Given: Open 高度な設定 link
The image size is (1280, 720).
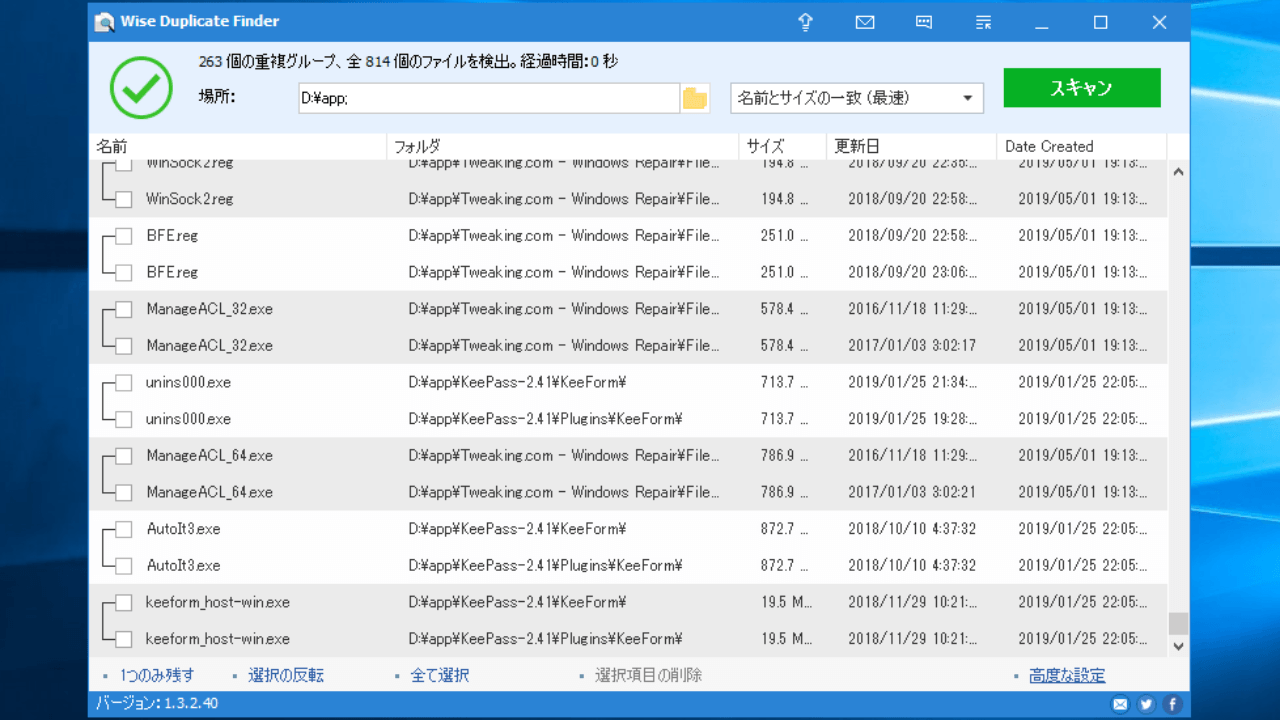Looking at the screenshot, I should pyautogui.click(x=1067, y=675).
